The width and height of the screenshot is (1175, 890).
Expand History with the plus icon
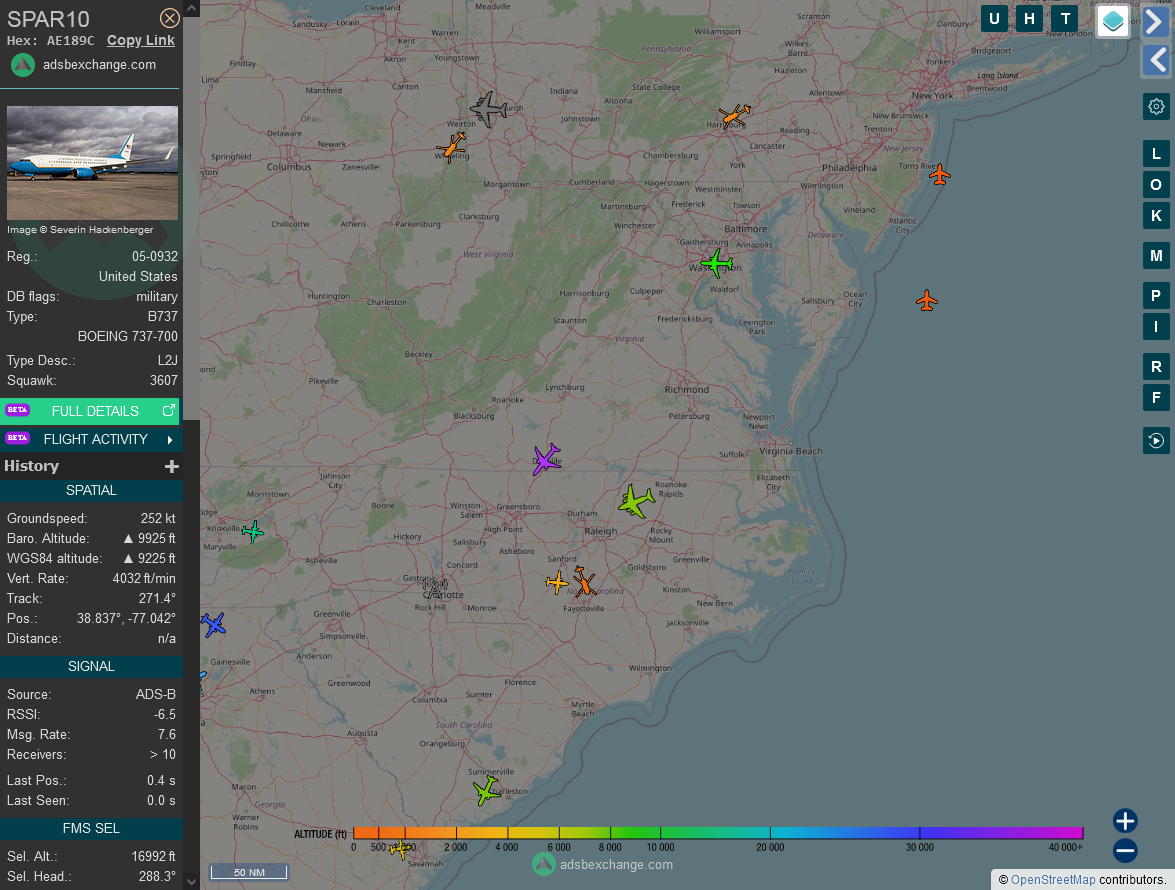(x=172, y=467)
